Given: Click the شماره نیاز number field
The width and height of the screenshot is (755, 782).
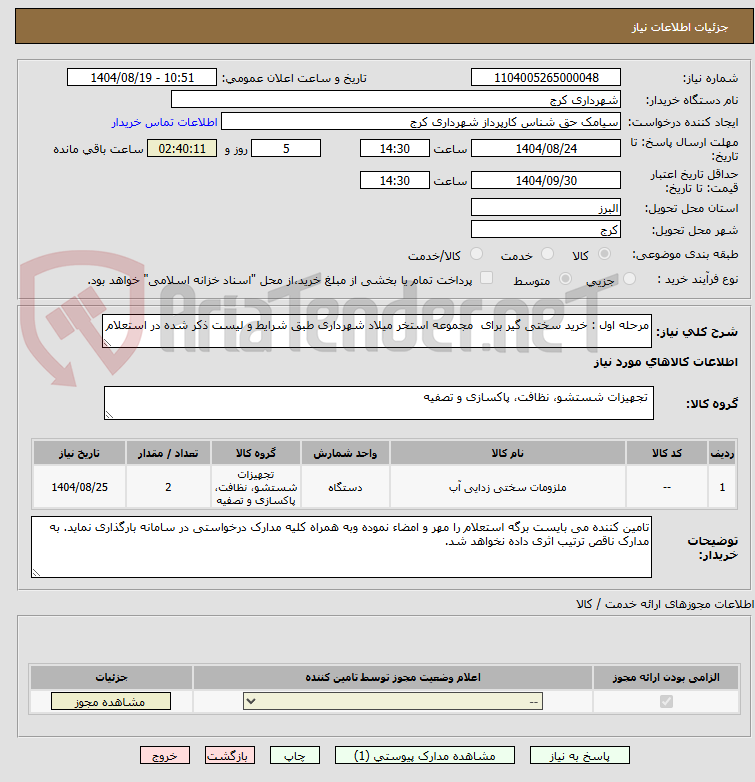Looking at the screenshot, I should coord(545,78).
